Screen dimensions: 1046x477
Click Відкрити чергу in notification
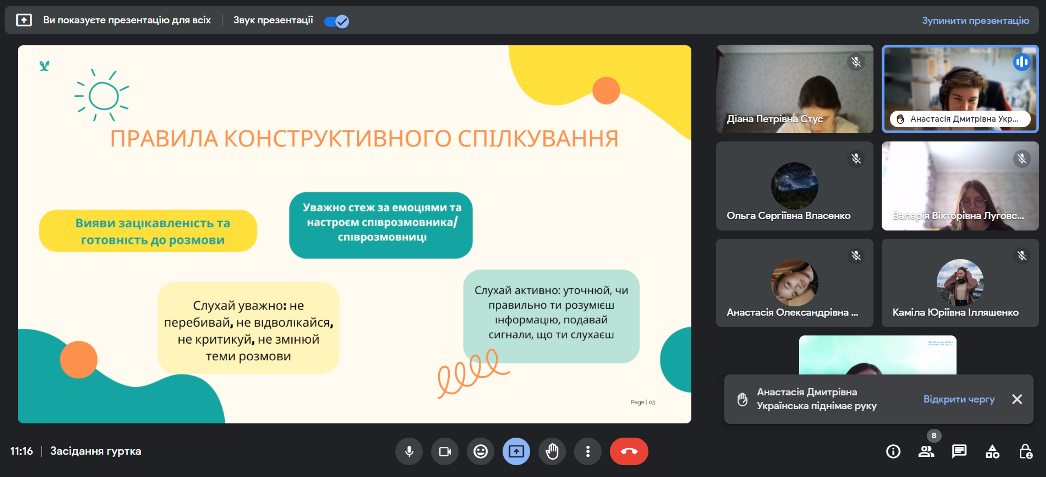(x=958, y=399)
